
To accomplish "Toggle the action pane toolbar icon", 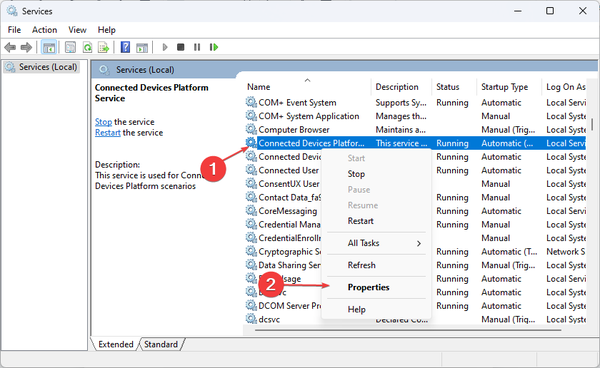I will tap(142, 47).
